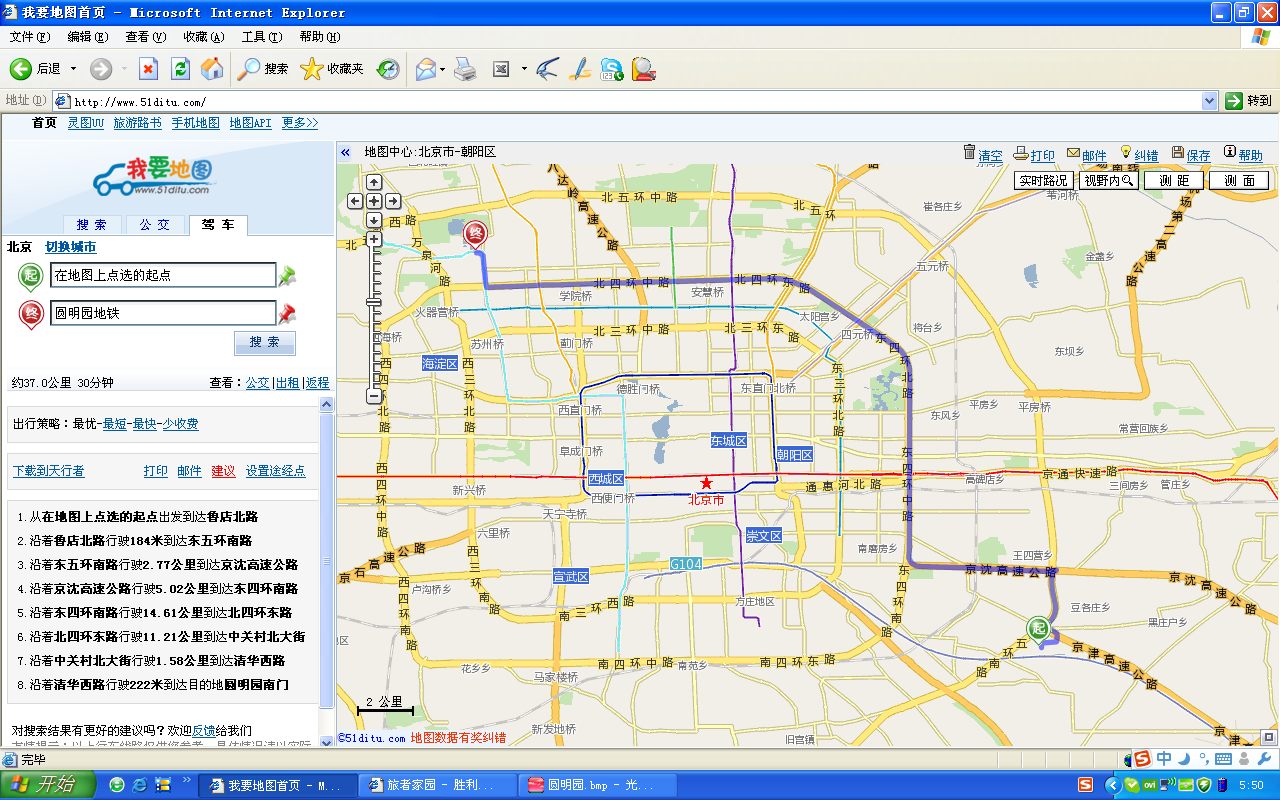Viewport: 1280px width, 800px height.
Task: Click 设置途经点 link
Action: (276, 471)
